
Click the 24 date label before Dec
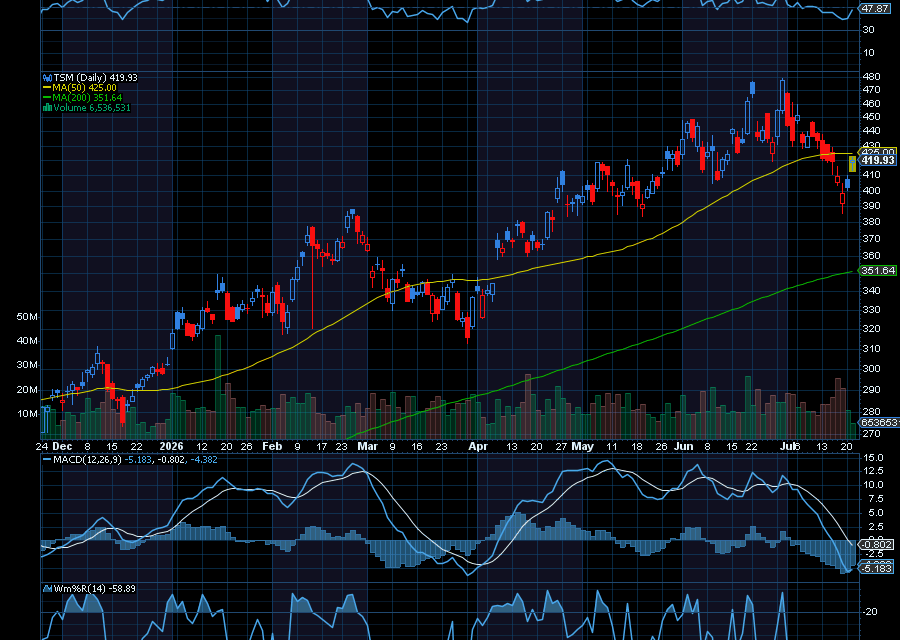[x=41, y=446]
